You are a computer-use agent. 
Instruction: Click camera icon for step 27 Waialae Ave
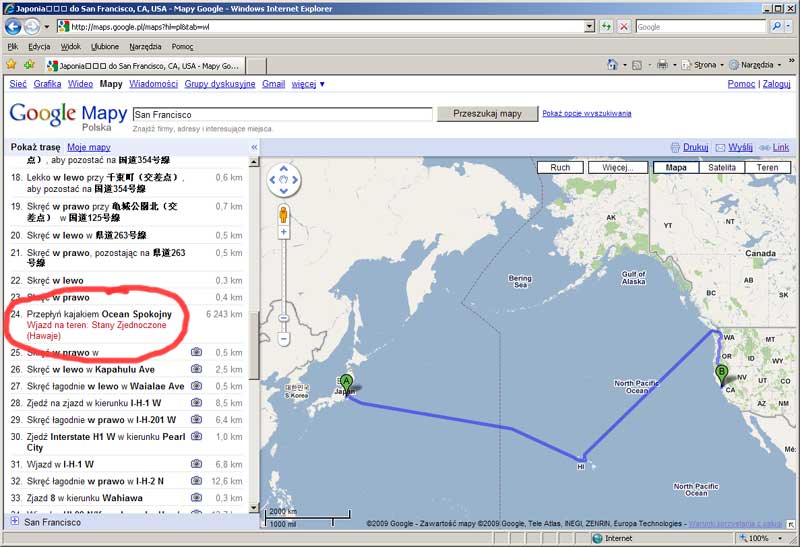[x=196, y=386]
